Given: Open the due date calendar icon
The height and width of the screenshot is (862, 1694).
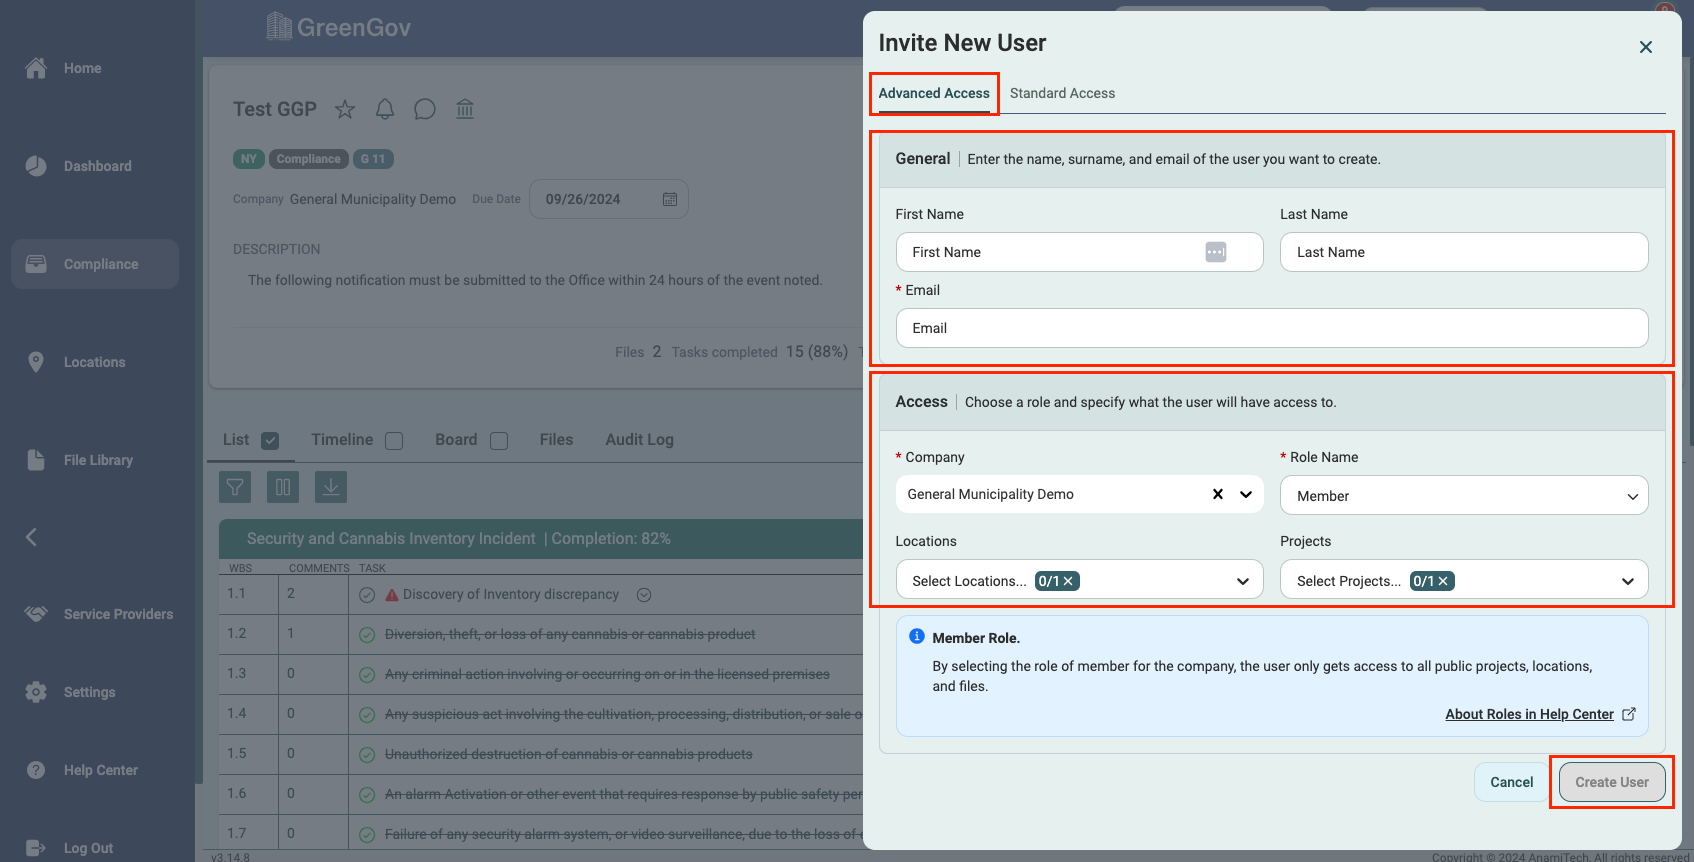Looking at the screenshot, I should (x=670, y=199).
